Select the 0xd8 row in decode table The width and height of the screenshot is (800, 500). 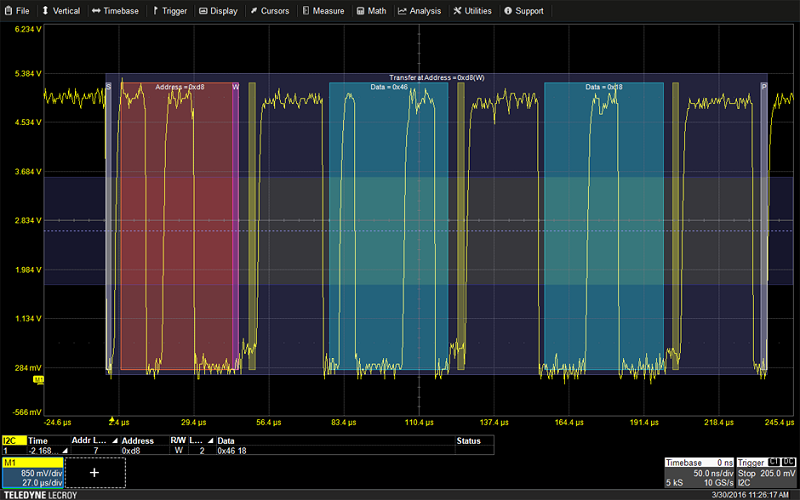[x=131, y=451]
